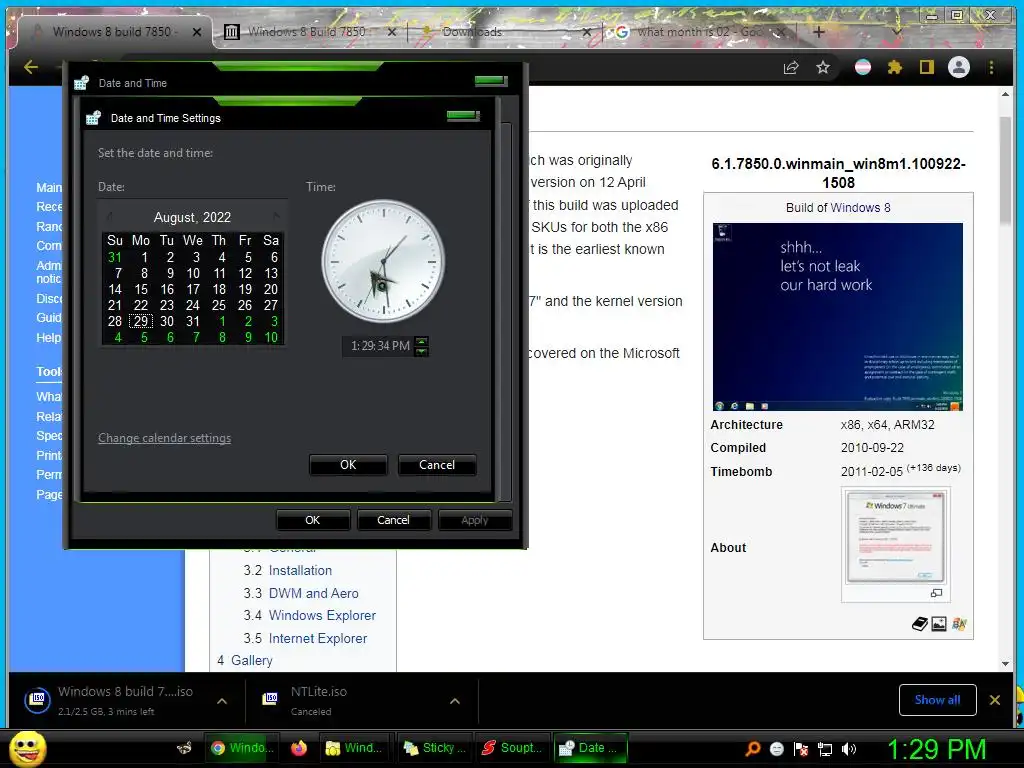Open the Windows 8 desktop screenshot thumbnail
Screen dimensions: 1024x768
click(x=838, y=317)
